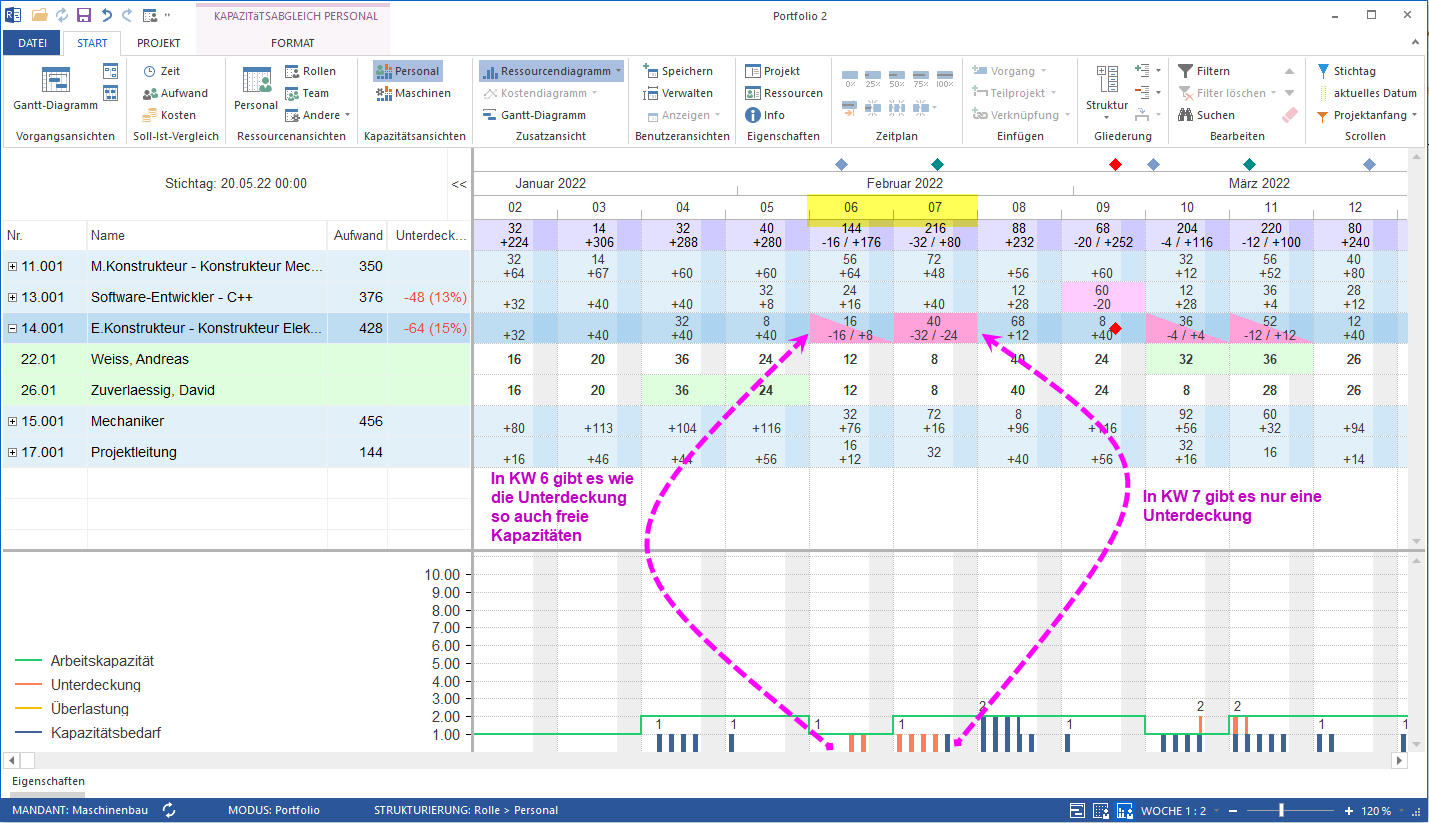
Task: Click the Filtern funnel icon
Action: (x=1186, y=71)
